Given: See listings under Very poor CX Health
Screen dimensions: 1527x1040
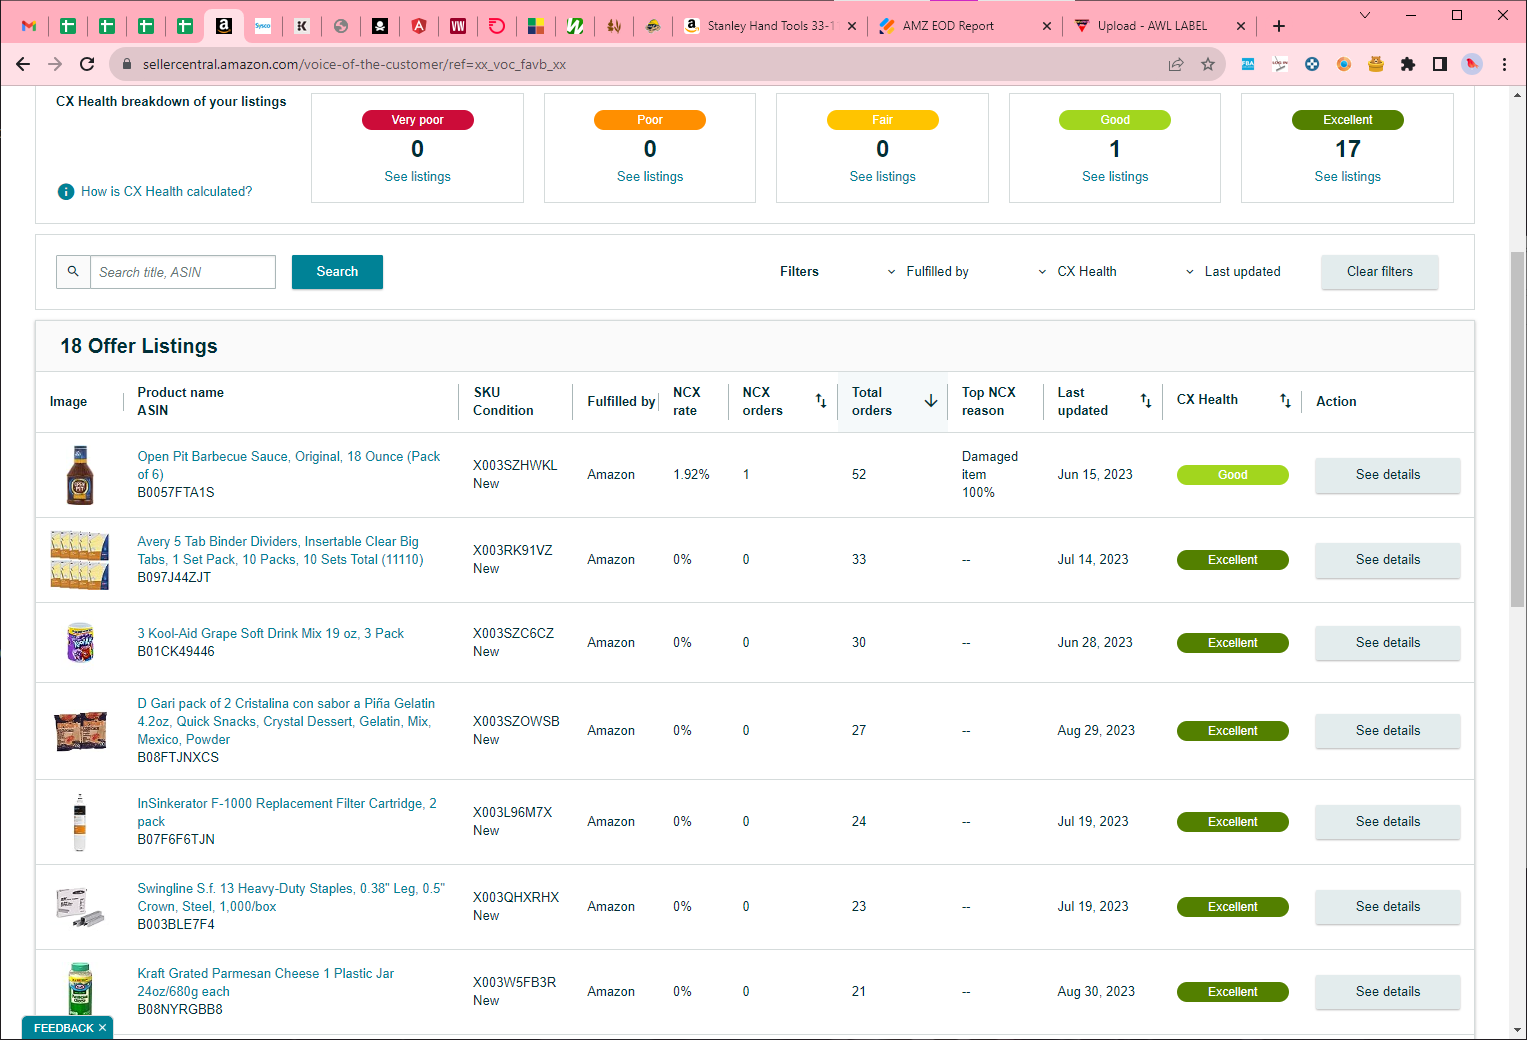Looking at the screenshot, I should [417, 176].
